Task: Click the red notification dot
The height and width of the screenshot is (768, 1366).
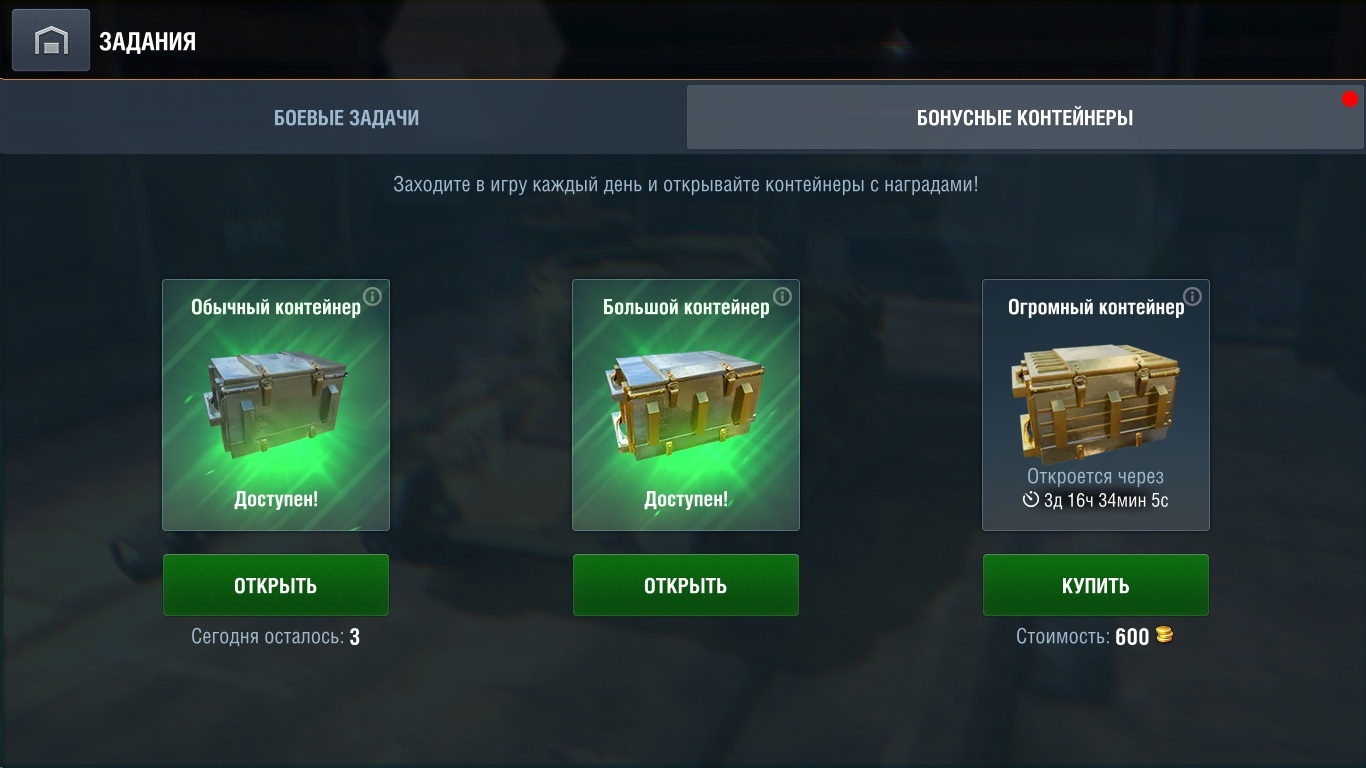Action: pos(1350,99)
